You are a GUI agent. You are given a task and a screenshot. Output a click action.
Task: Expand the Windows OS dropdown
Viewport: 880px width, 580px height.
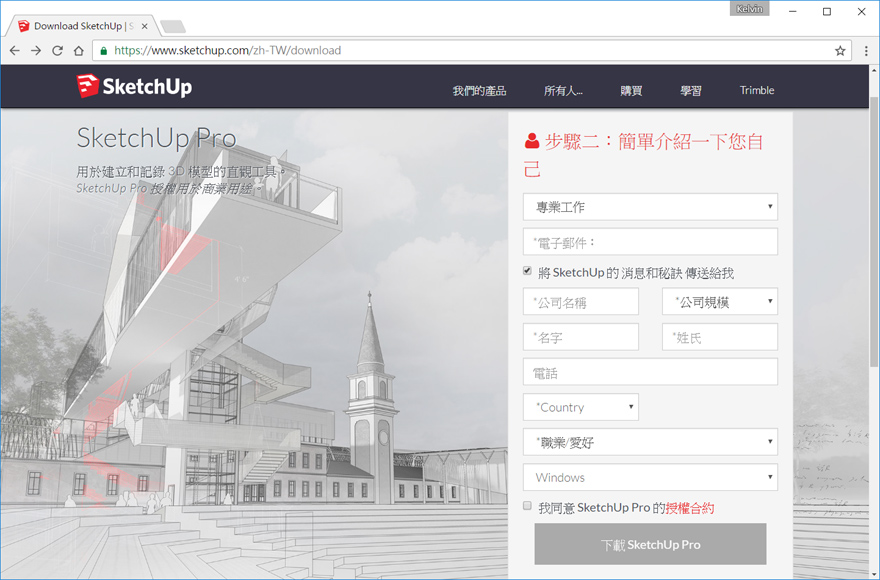(x=650, y=477)
